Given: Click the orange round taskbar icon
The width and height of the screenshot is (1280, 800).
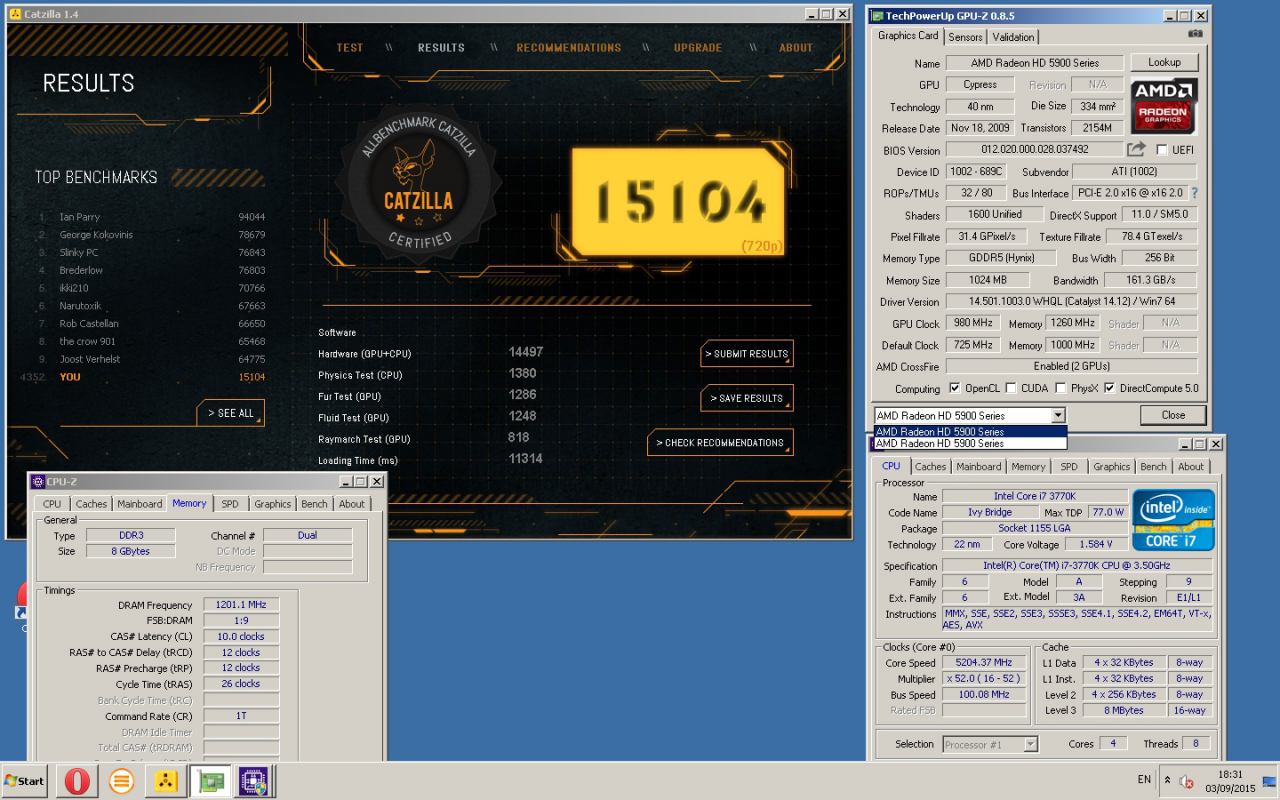Looking at the screenshot, I should [121, 781].
